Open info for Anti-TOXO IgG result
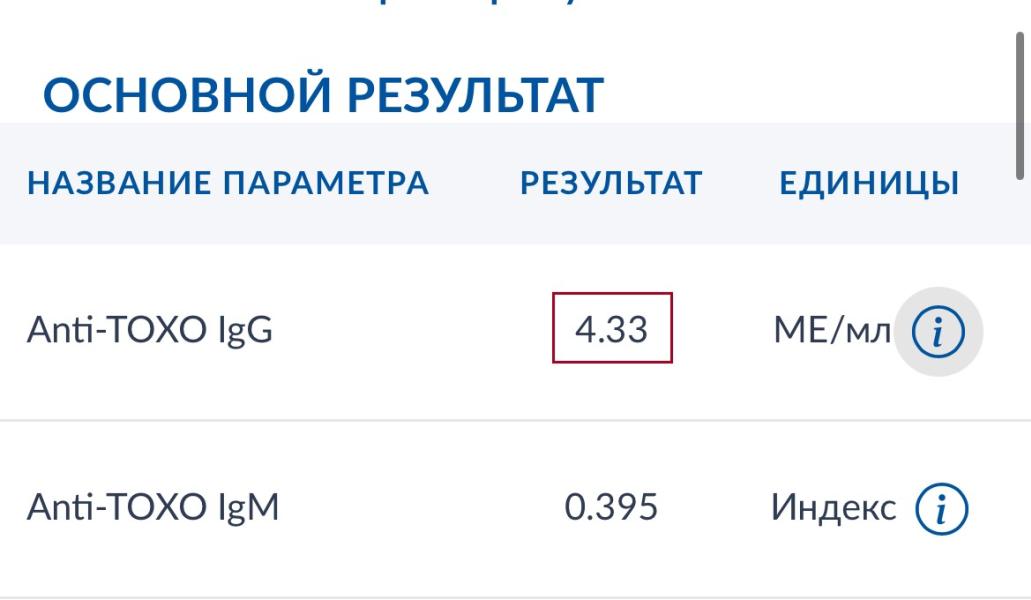 (938, 331)
